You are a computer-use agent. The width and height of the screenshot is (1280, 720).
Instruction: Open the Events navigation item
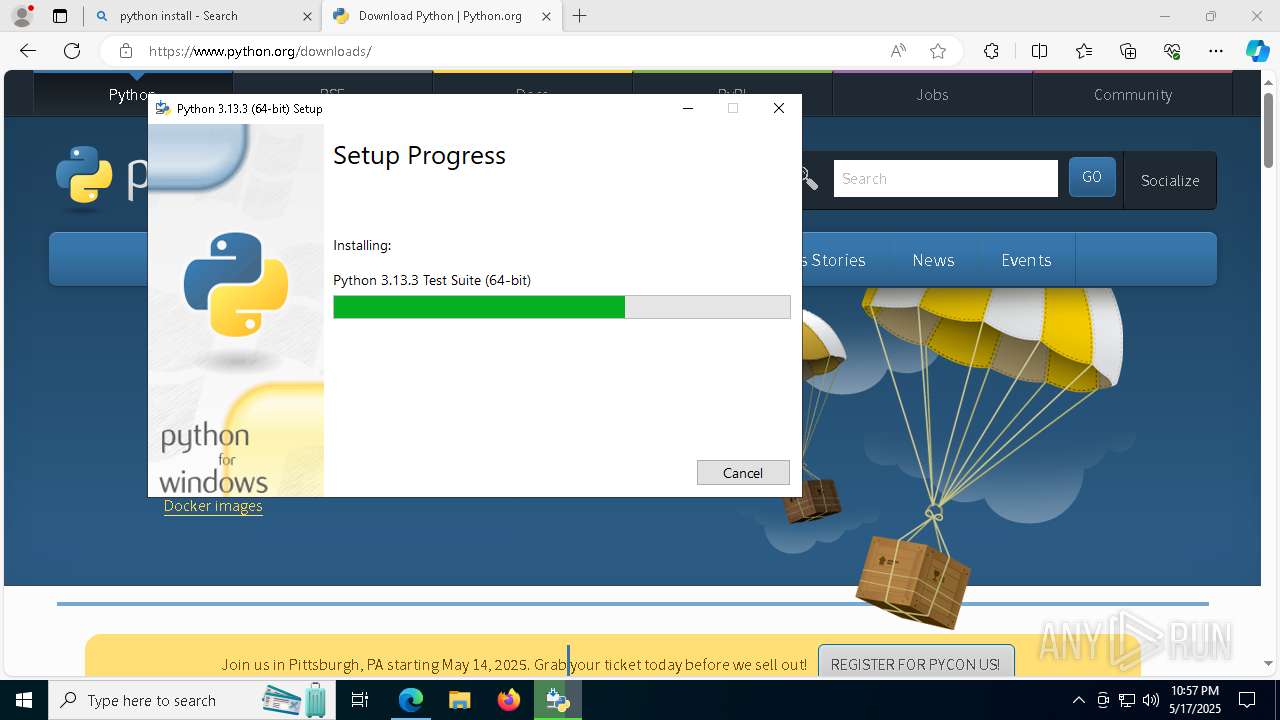click(1026, 260)
